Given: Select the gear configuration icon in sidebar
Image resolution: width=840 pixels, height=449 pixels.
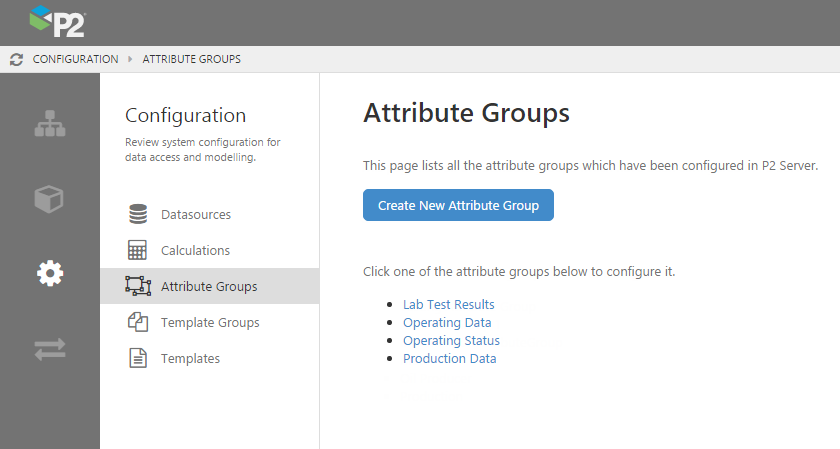Looking at the screenshot, I should 49,273.
